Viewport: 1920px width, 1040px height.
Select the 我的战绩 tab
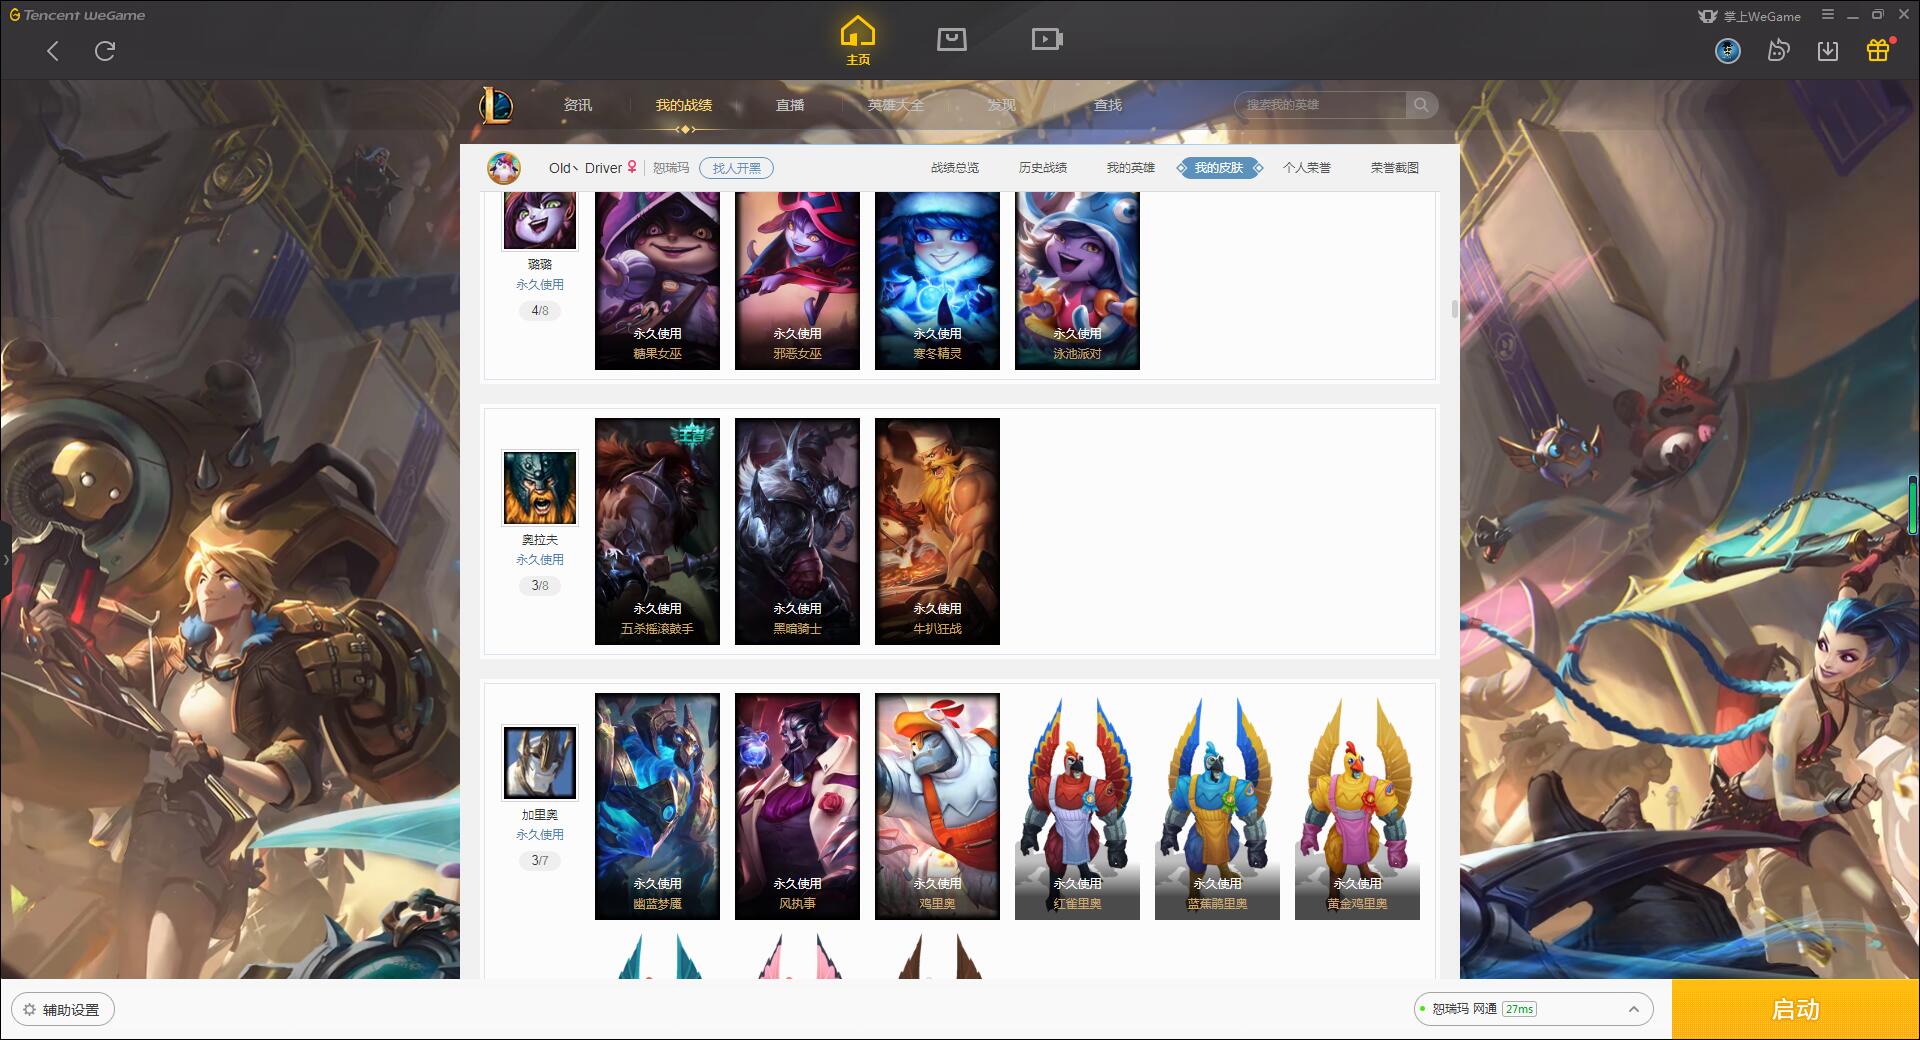click(684, 105)
